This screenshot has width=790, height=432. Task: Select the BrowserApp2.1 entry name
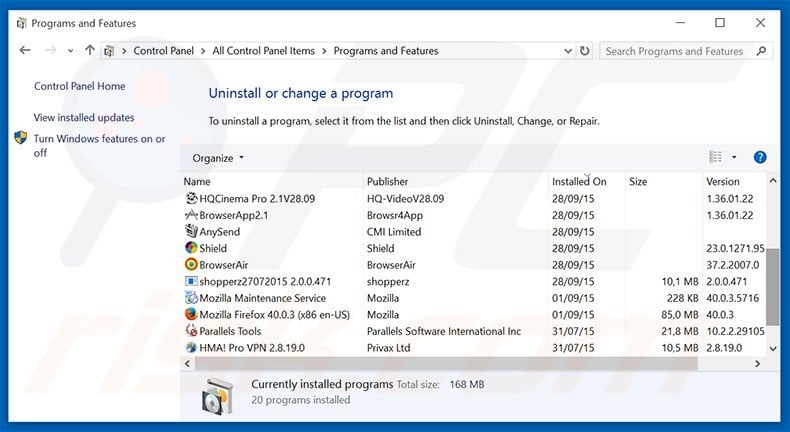coord(234,215)
